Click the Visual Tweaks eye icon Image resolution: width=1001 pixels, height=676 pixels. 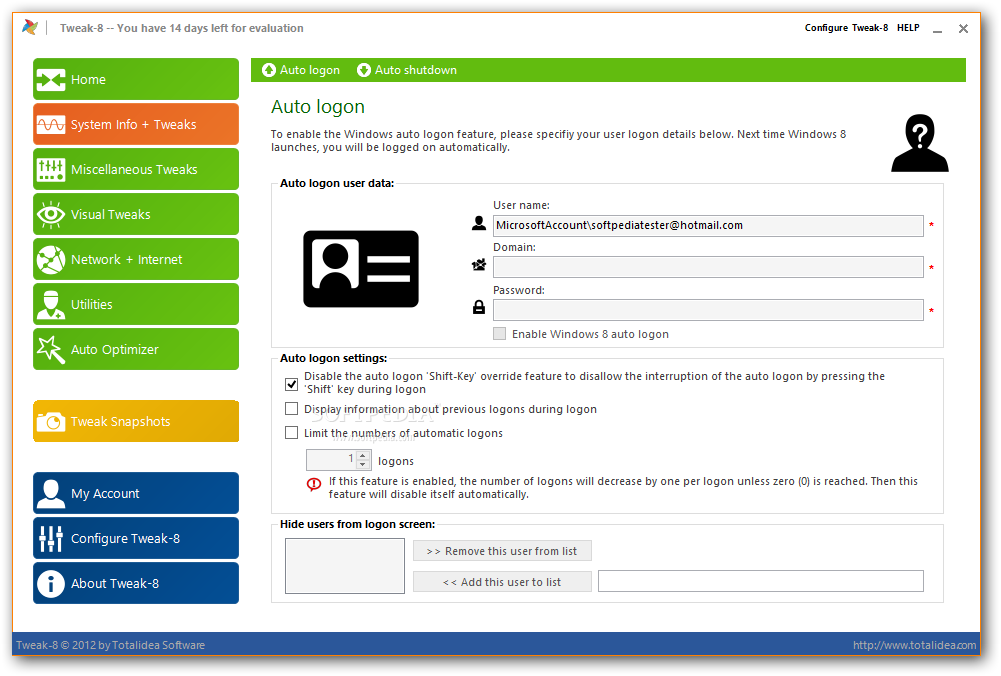[50, 214]
